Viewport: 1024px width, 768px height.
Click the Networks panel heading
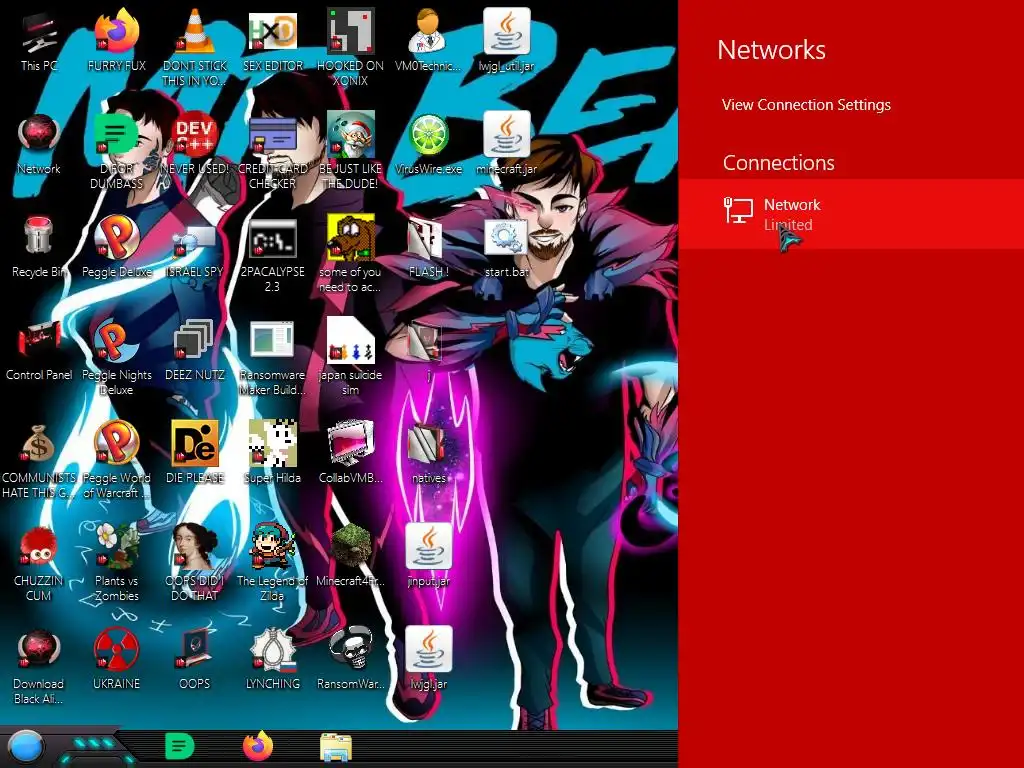[x=771, y=50]
